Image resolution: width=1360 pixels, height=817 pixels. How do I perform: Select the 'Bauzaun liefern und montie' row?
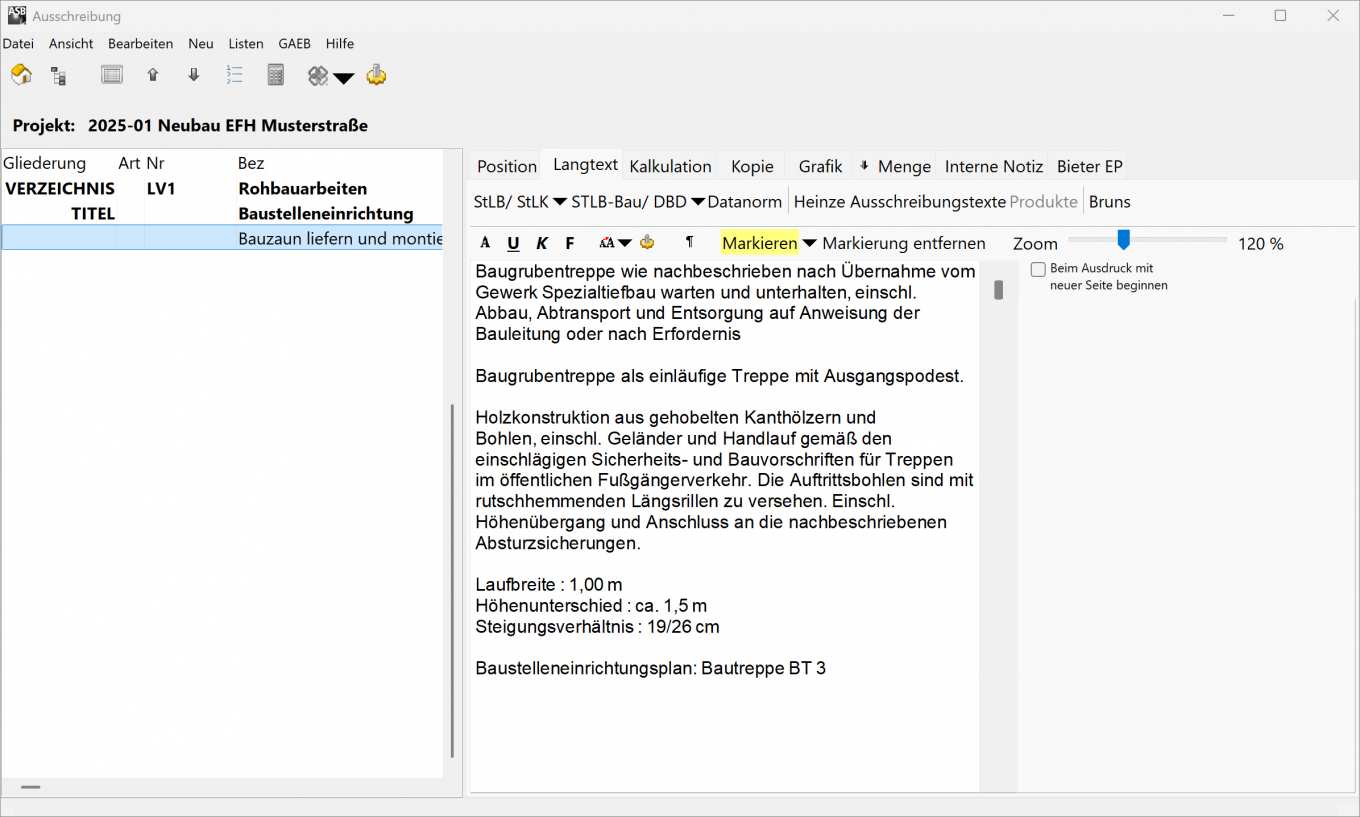(222, 238)
